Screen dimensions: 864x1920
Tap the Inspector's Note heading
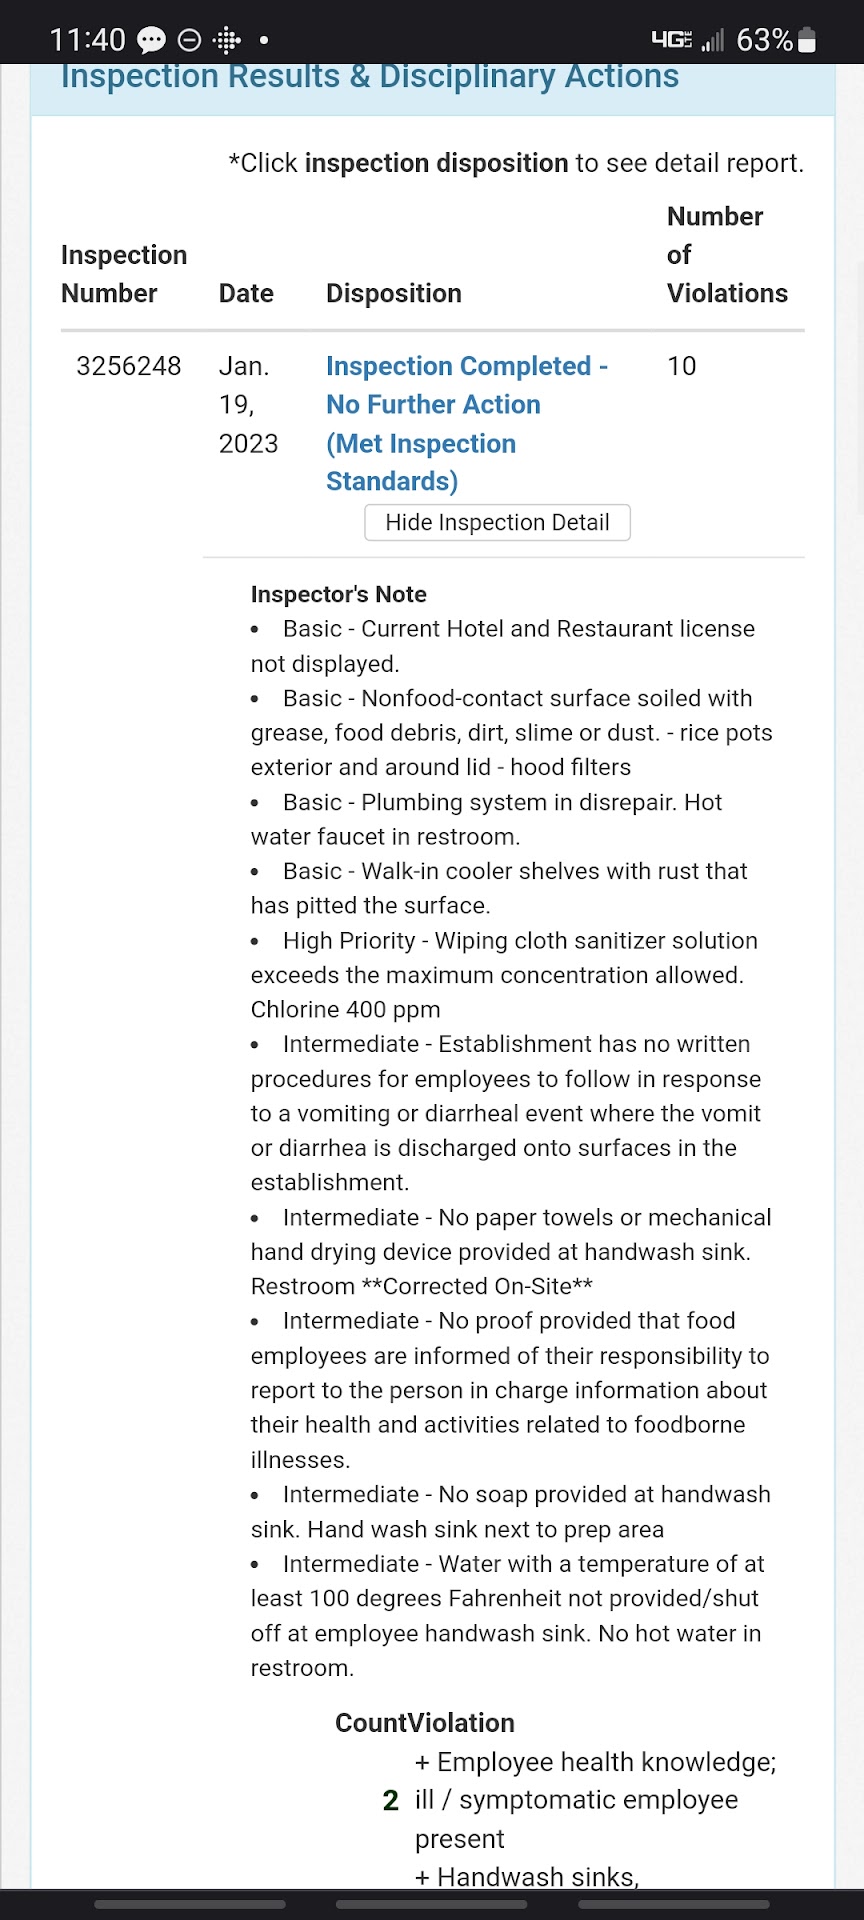coord(338,594)
